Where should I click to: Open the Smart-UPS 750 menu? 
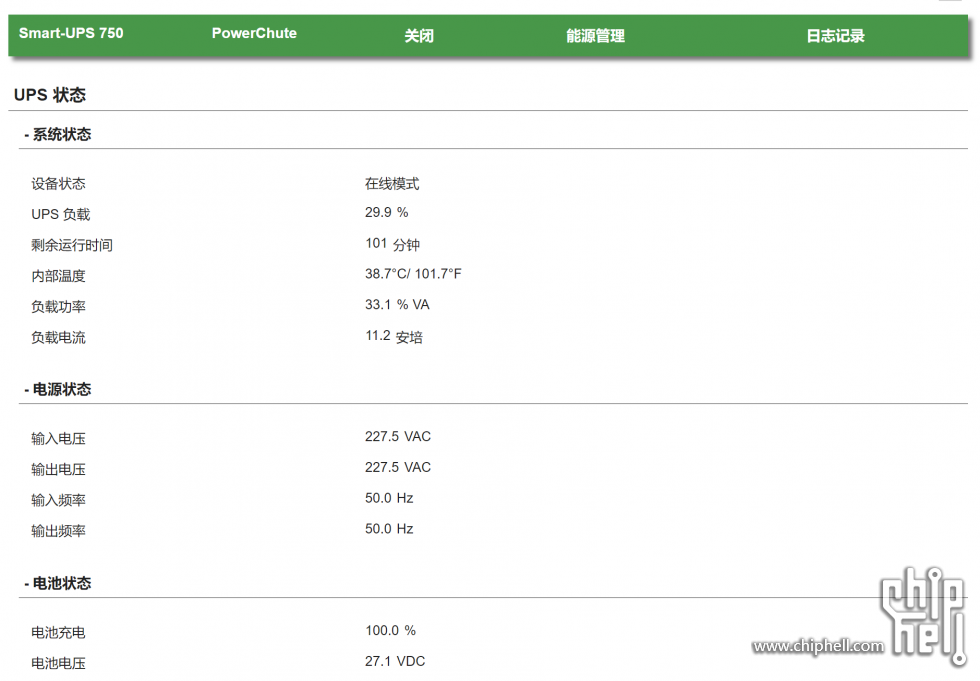point(71,33)
